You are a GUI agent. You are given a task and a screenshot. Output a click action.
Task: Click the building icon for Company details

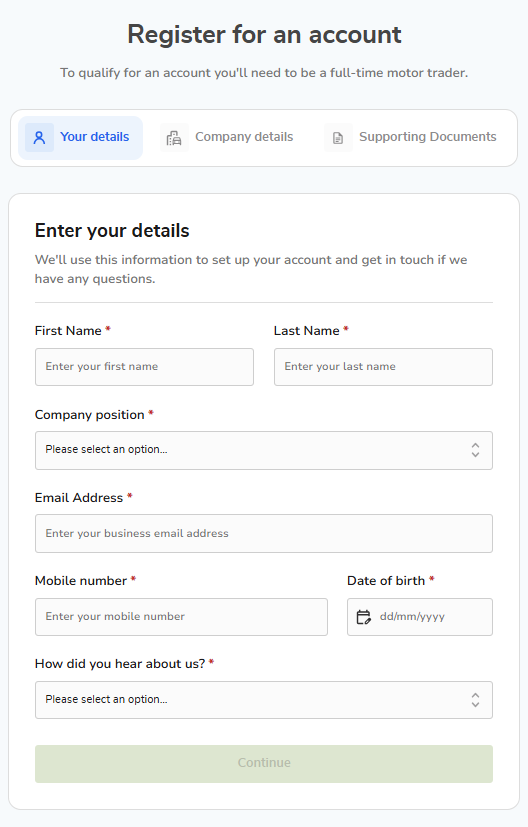click(x=174, y=138)
